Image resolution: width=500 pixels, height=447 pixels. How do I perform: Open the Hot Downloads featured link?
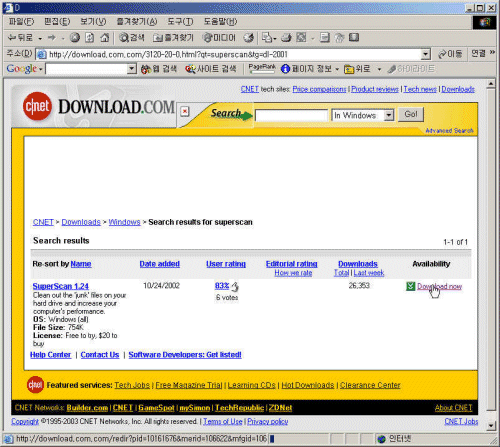click(308, 385)
